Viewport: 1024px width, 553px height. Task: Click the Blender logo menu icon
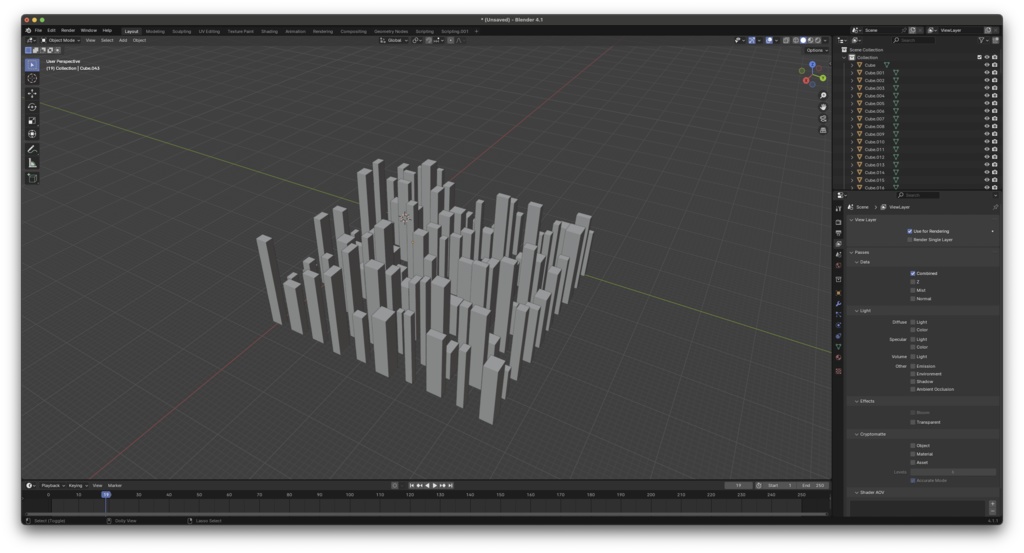[x=28, y=31]
